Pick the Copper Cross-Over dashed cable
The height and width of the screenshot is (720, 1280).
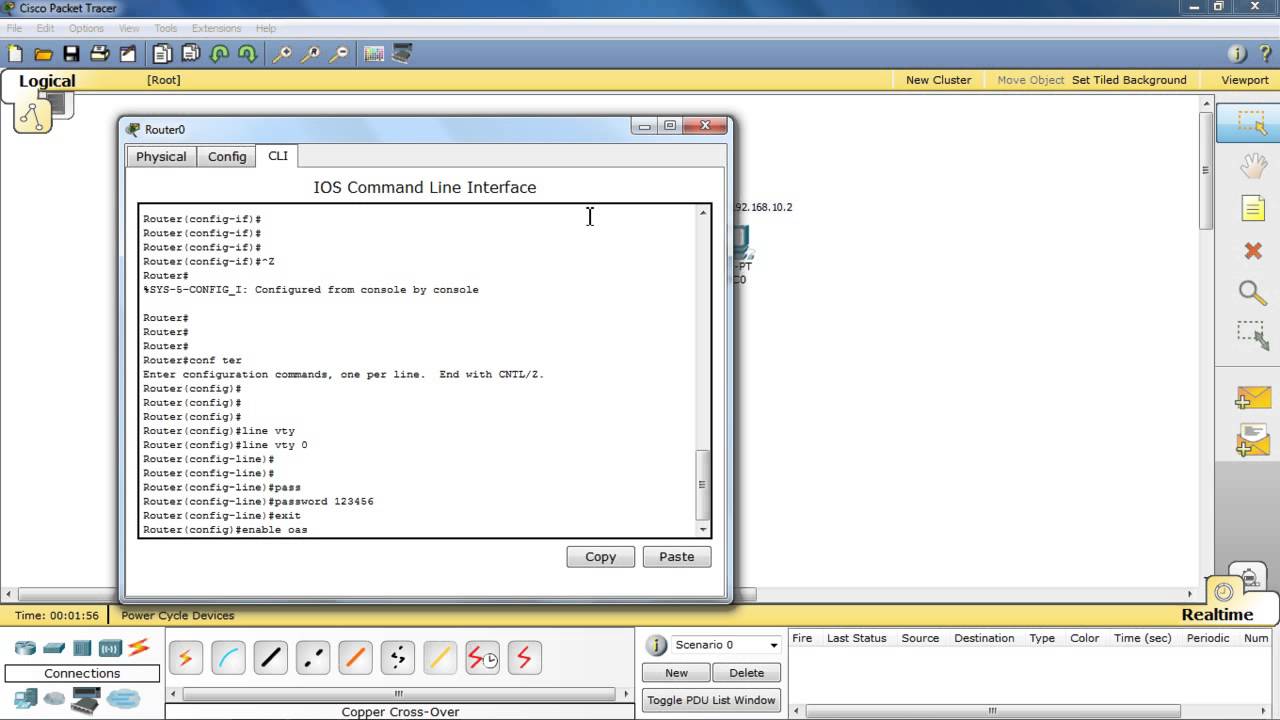pyautogui.click(x=313, y=658)
